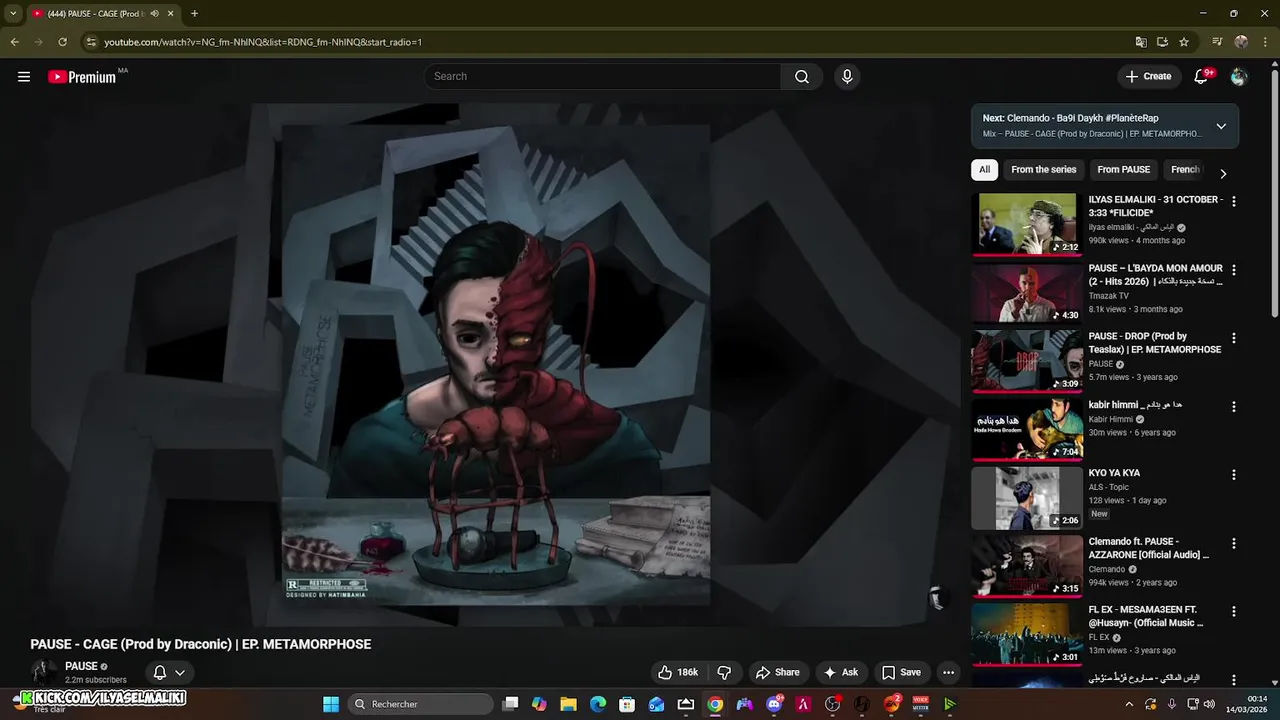Open kabir himmi video title
The width and height of the screenshot is (1280, 720).
(x=1135, y=405)
